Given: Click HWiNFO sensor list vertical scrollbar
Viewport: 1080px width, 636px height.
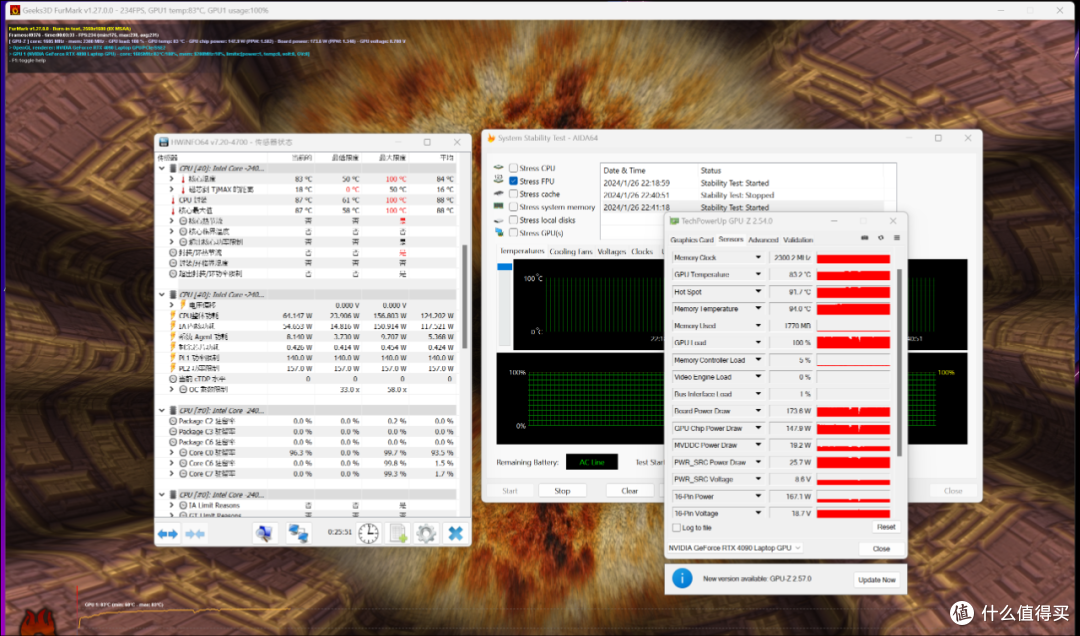Looking at the screenshot, I should (x=465, y=296).
